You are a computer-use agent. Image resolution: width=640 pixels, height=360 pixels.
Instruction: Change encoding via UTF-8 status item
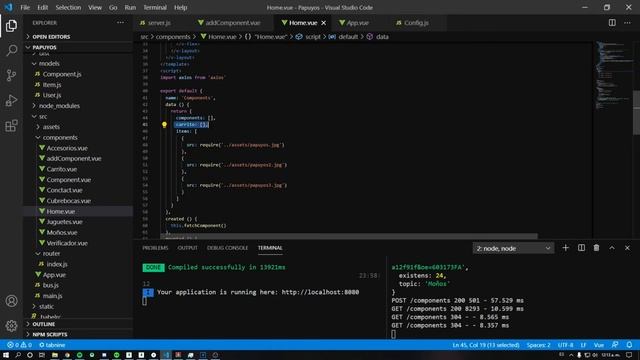[x=565, y=345]
